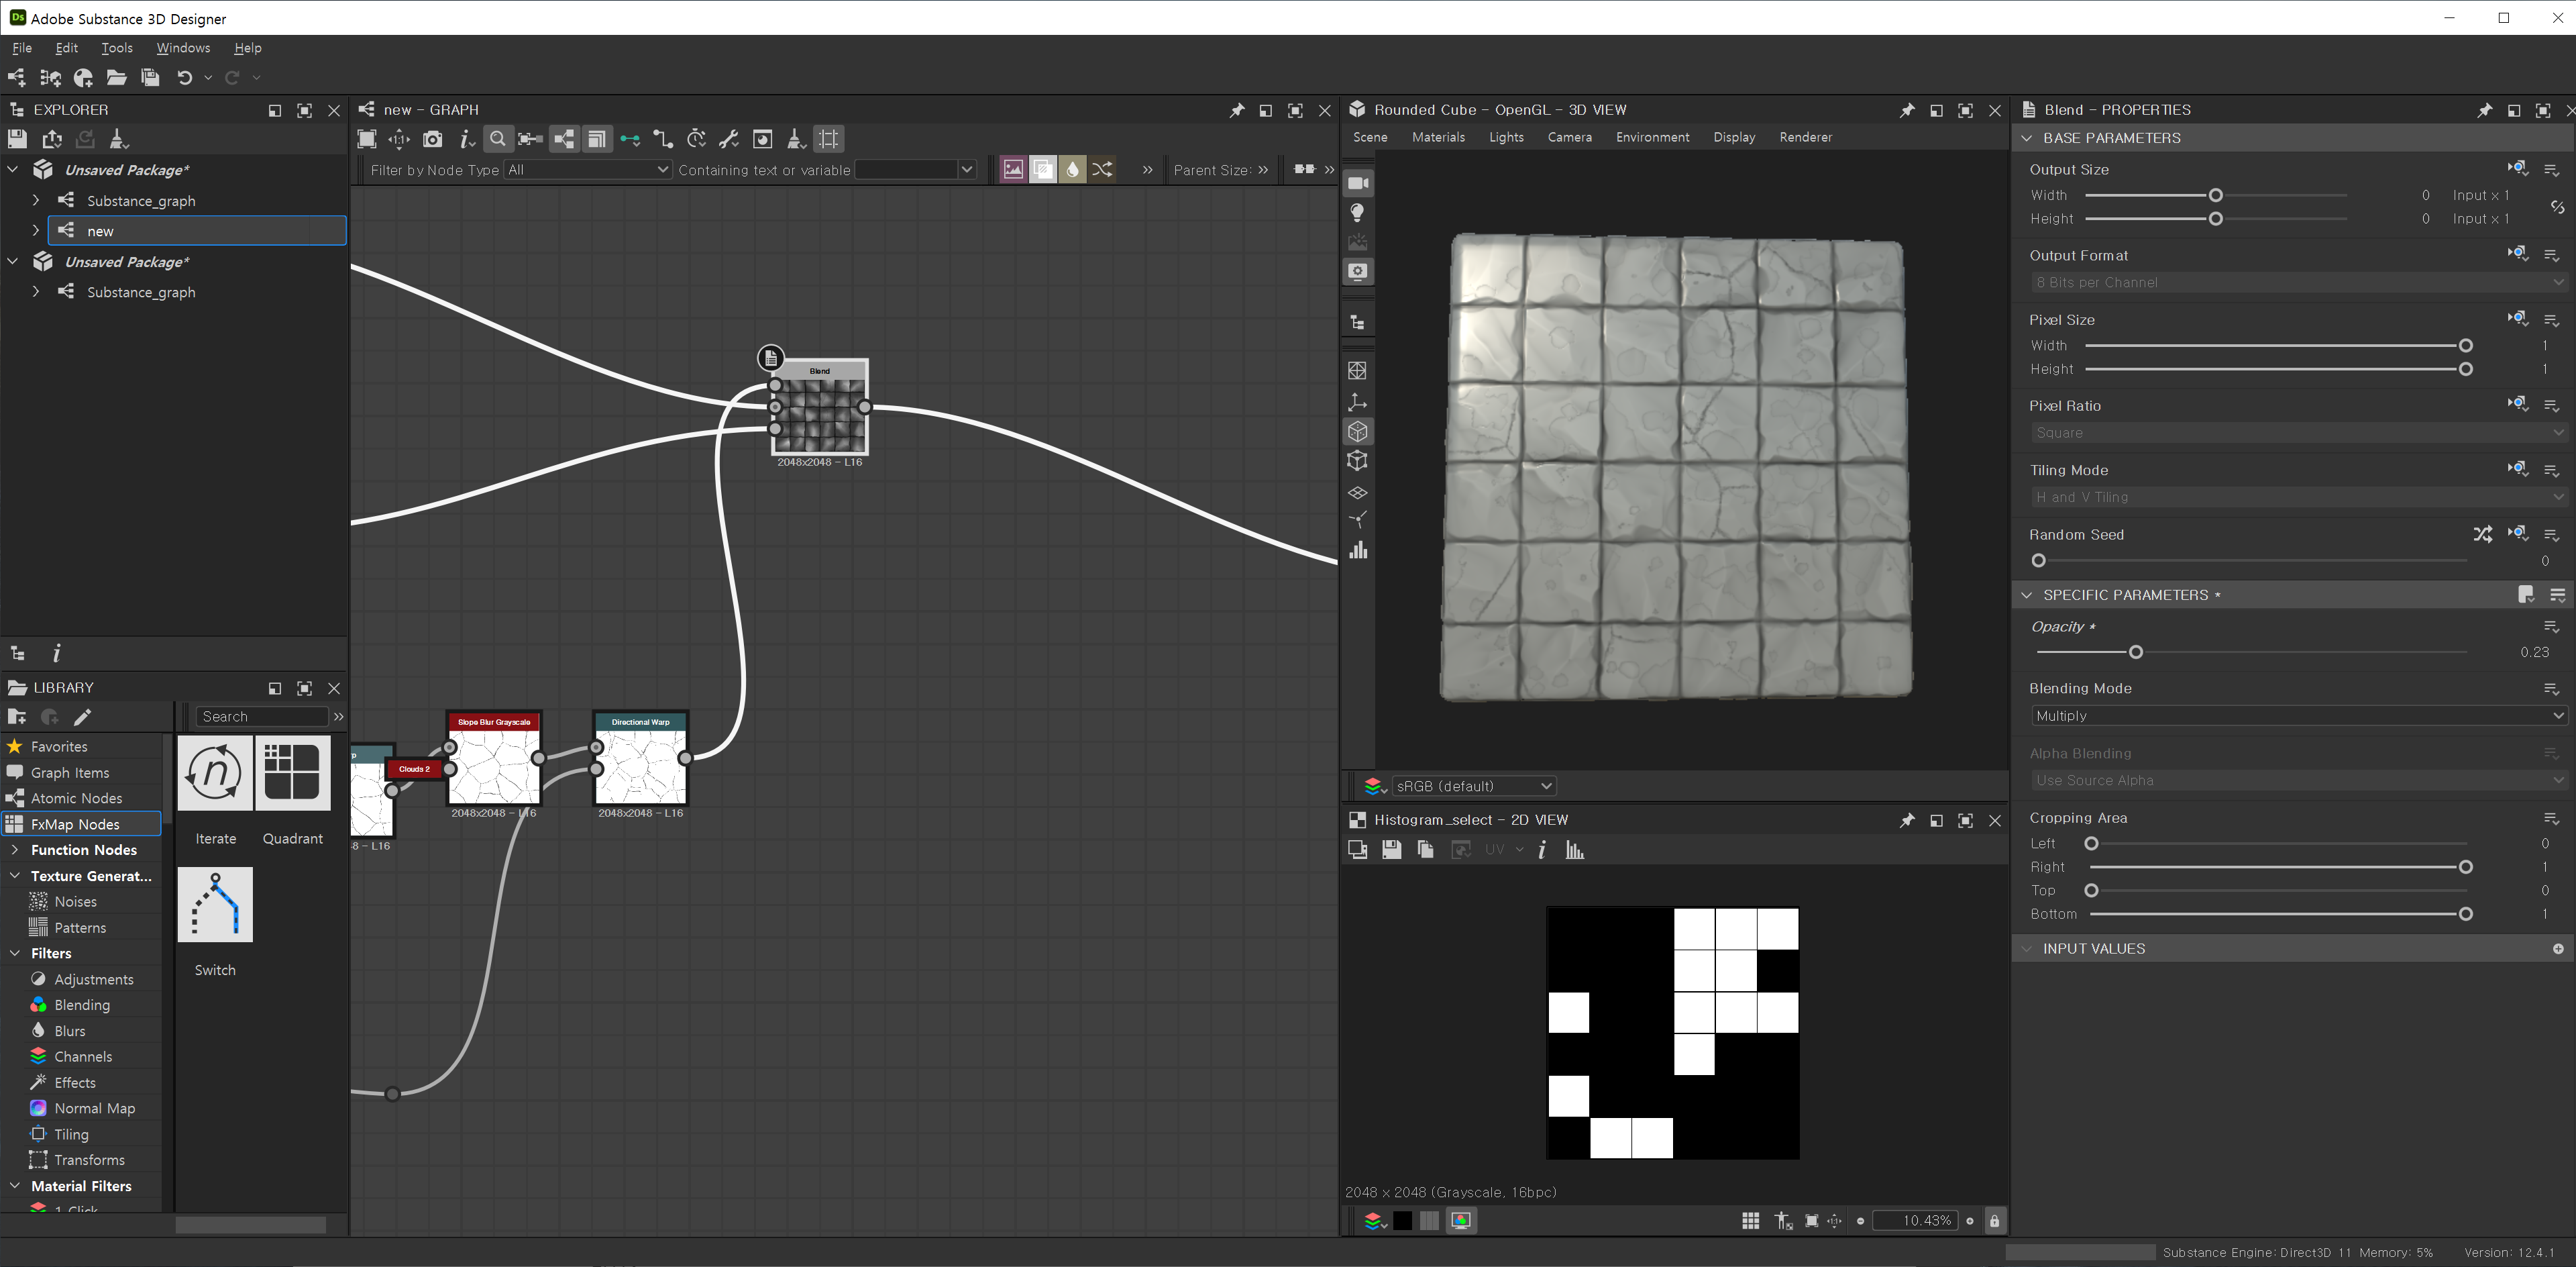Collapse the Specific Parameters section
The image size is (2576, 1267).
pyautogui.click(x=2027, y=595)
